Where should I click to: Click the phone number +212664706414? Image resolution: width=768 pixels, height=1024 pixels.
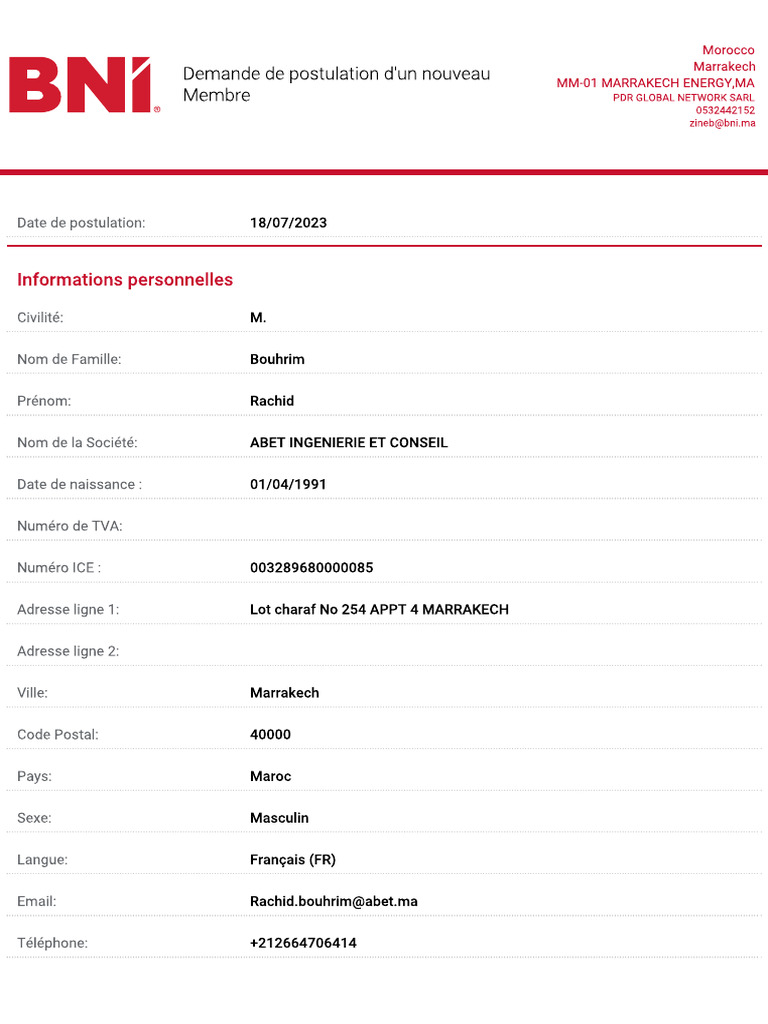(303, 943)
